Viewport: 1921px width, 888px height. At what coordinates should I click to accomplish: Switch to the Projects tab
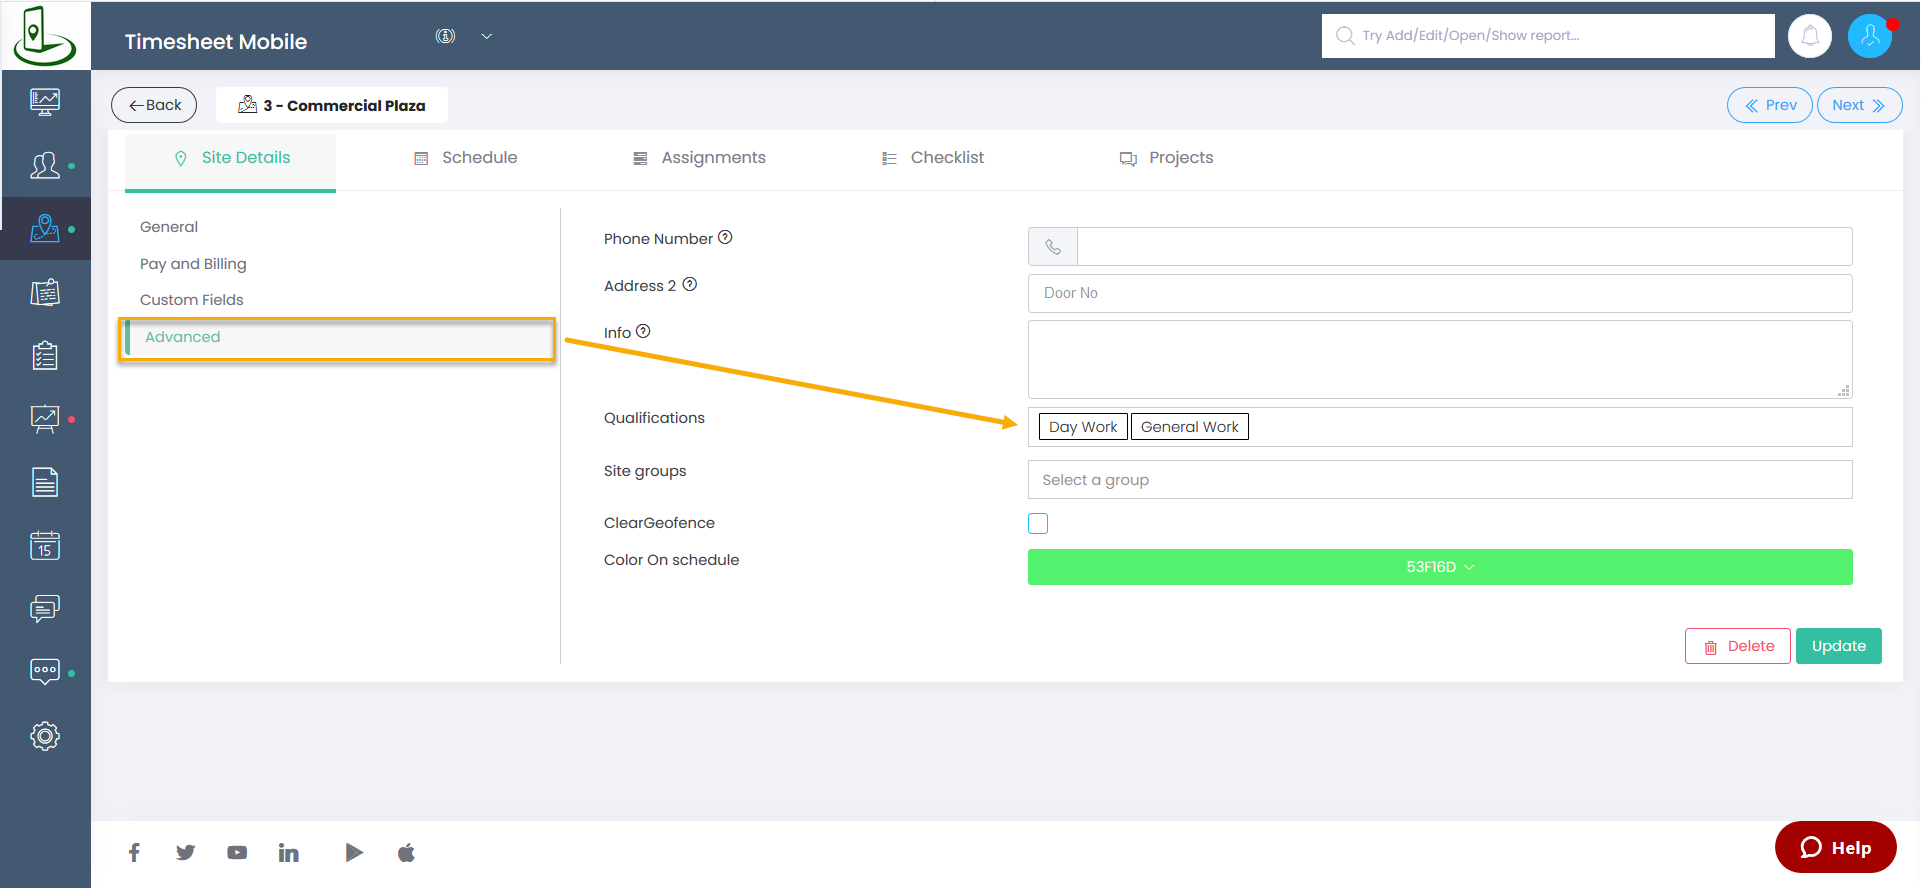(x=1166, y=158)
